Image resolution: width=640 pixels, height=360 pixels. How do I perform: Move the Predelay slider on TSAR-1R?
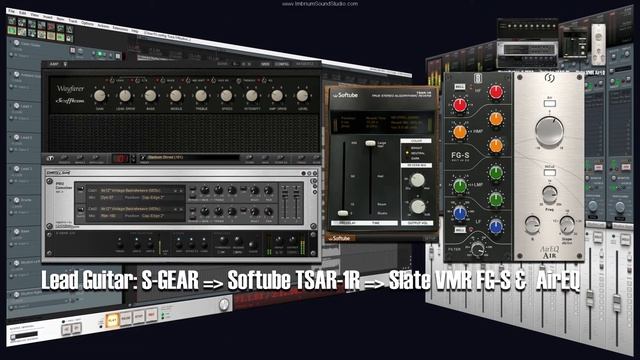(343, 213)
